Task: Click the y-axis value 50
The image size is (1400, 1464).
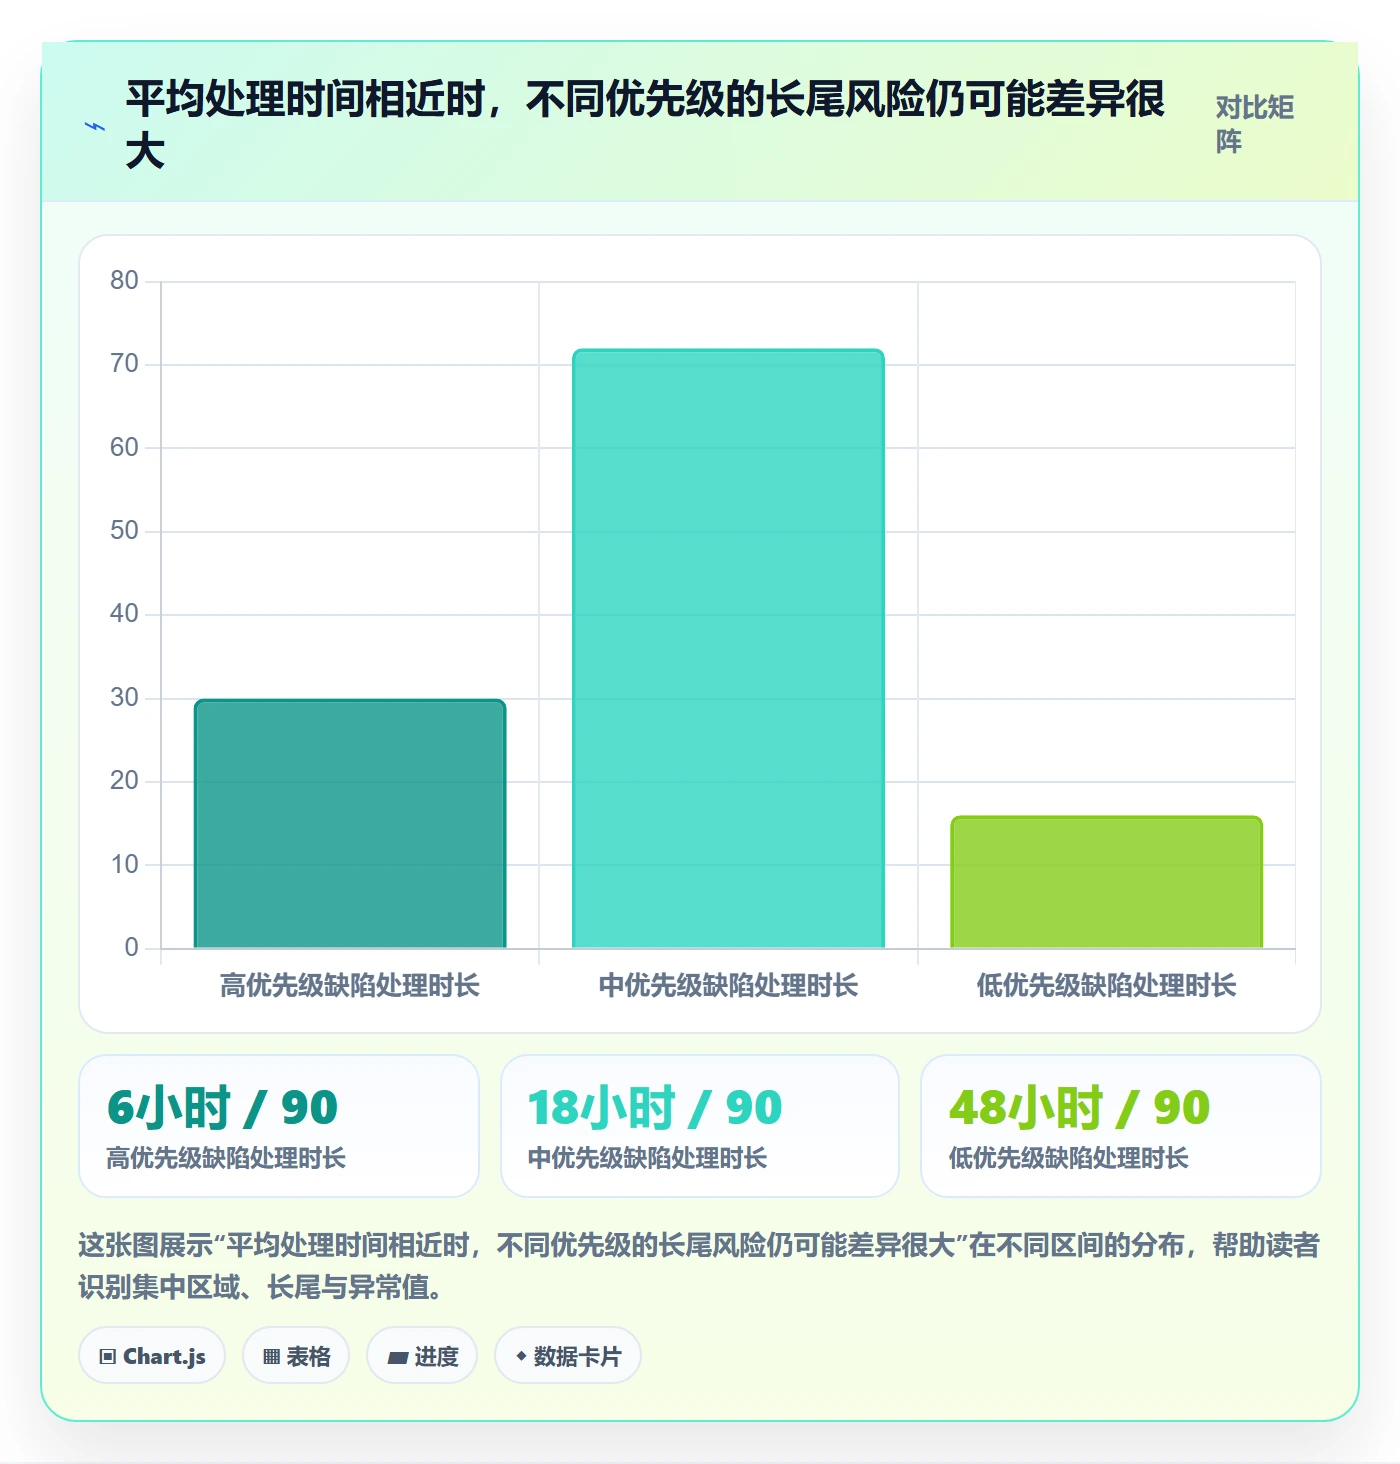Action: [x=124, y=531]
